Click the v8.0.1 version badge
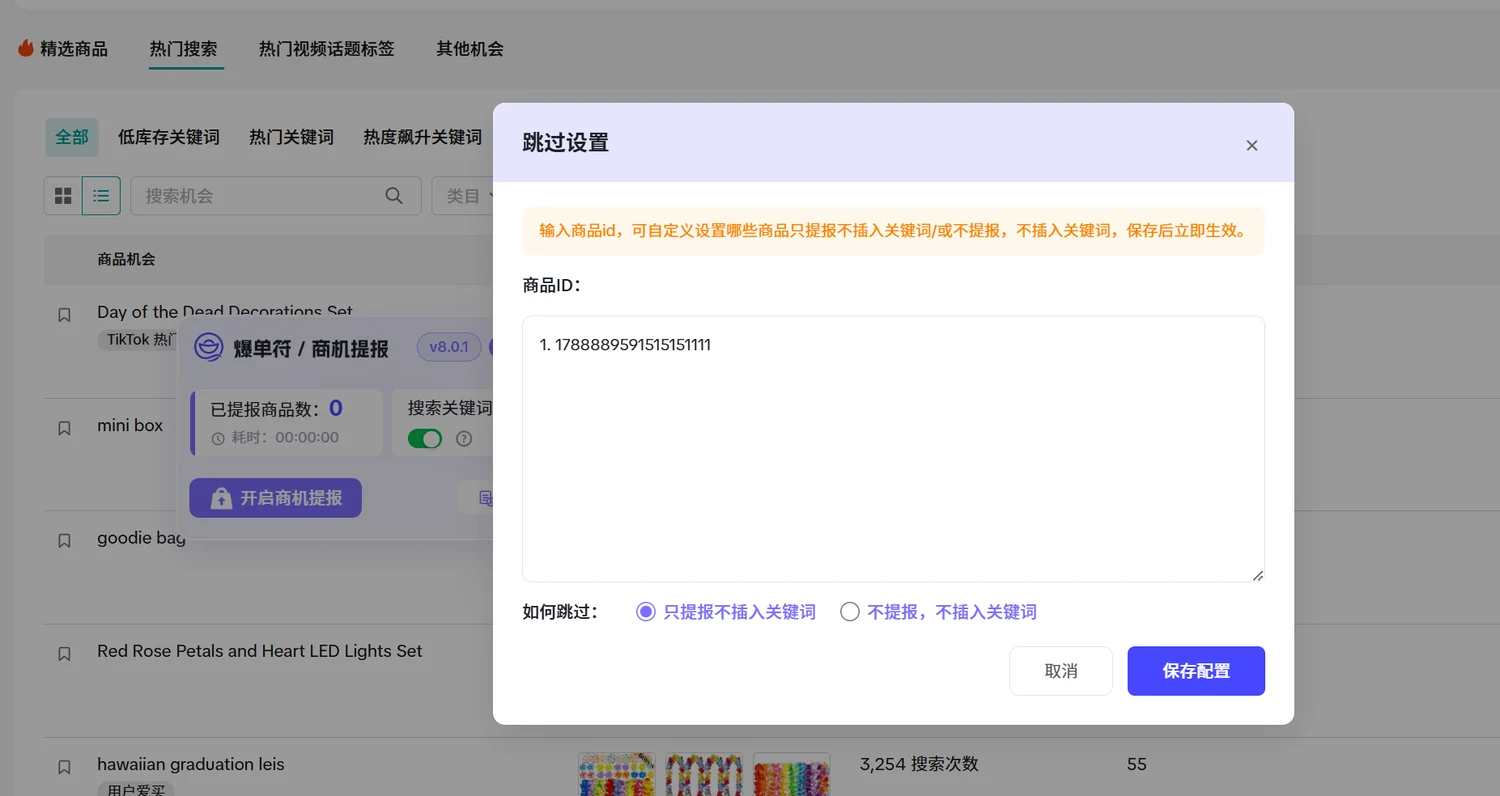The image size is (1500, 796). coord(449,347)
